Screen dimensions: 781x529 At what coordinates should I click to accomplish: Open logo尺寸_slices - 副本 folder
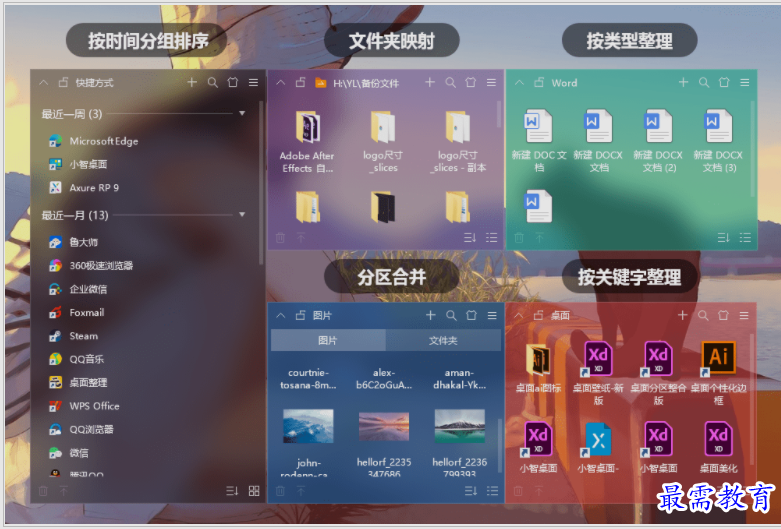tap(458, 141)
